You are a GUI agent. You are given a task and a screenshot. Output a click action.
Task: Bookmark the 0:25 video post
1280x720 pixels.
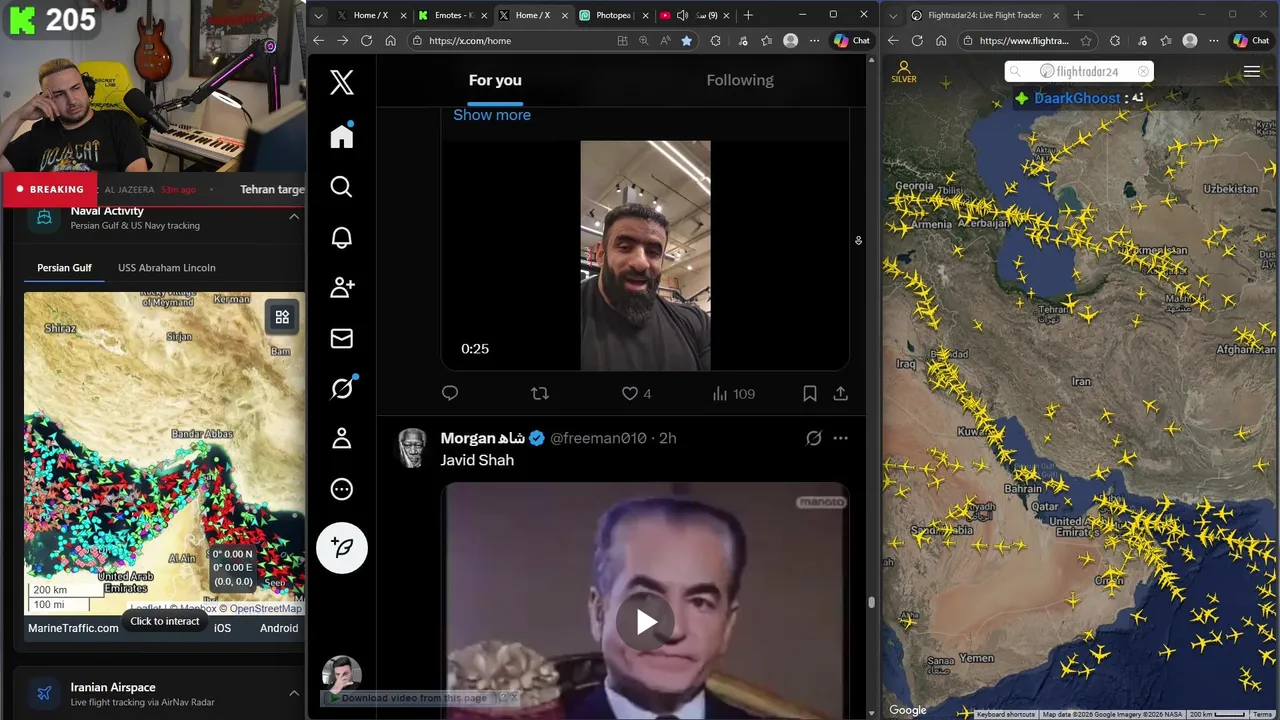[x=810, y=393]
